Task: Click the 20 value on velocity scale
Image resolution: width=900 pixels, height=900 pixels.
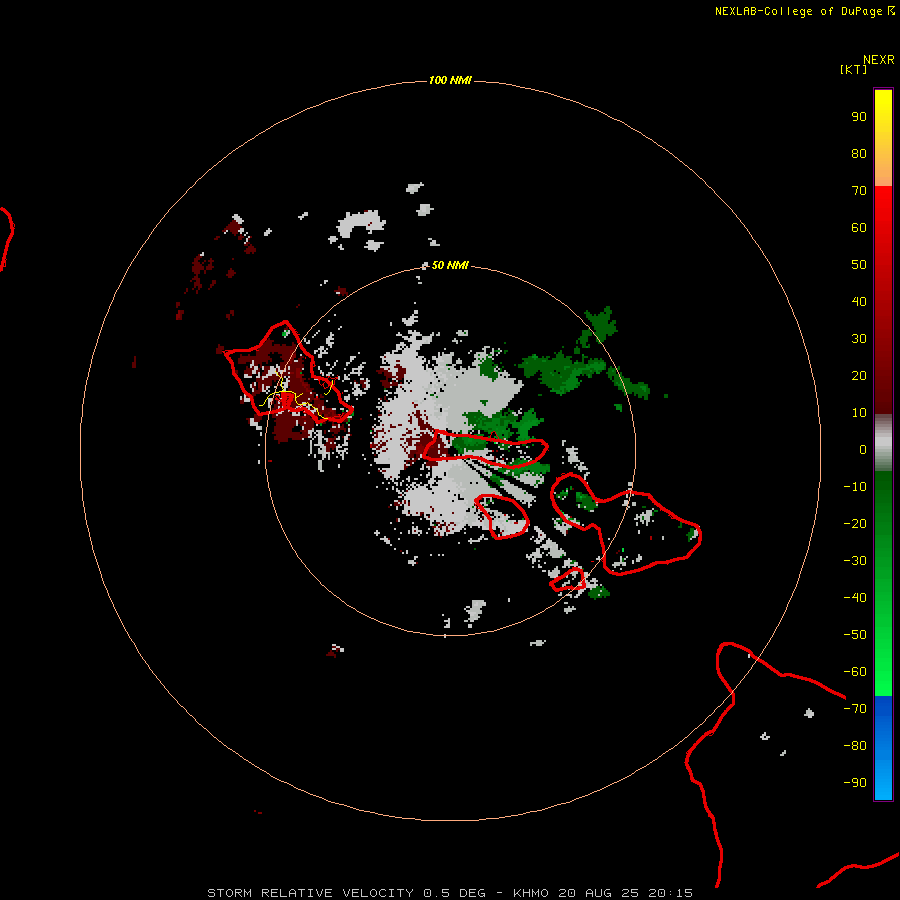Action: 859,375
